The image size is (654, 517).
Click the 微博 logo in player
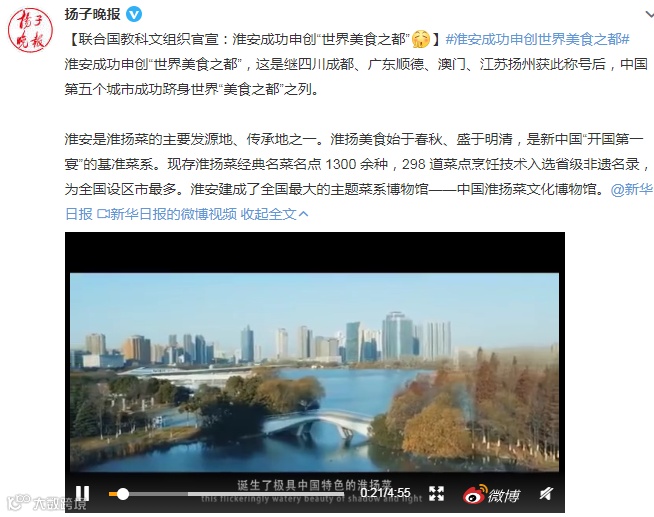coord(491,494)
